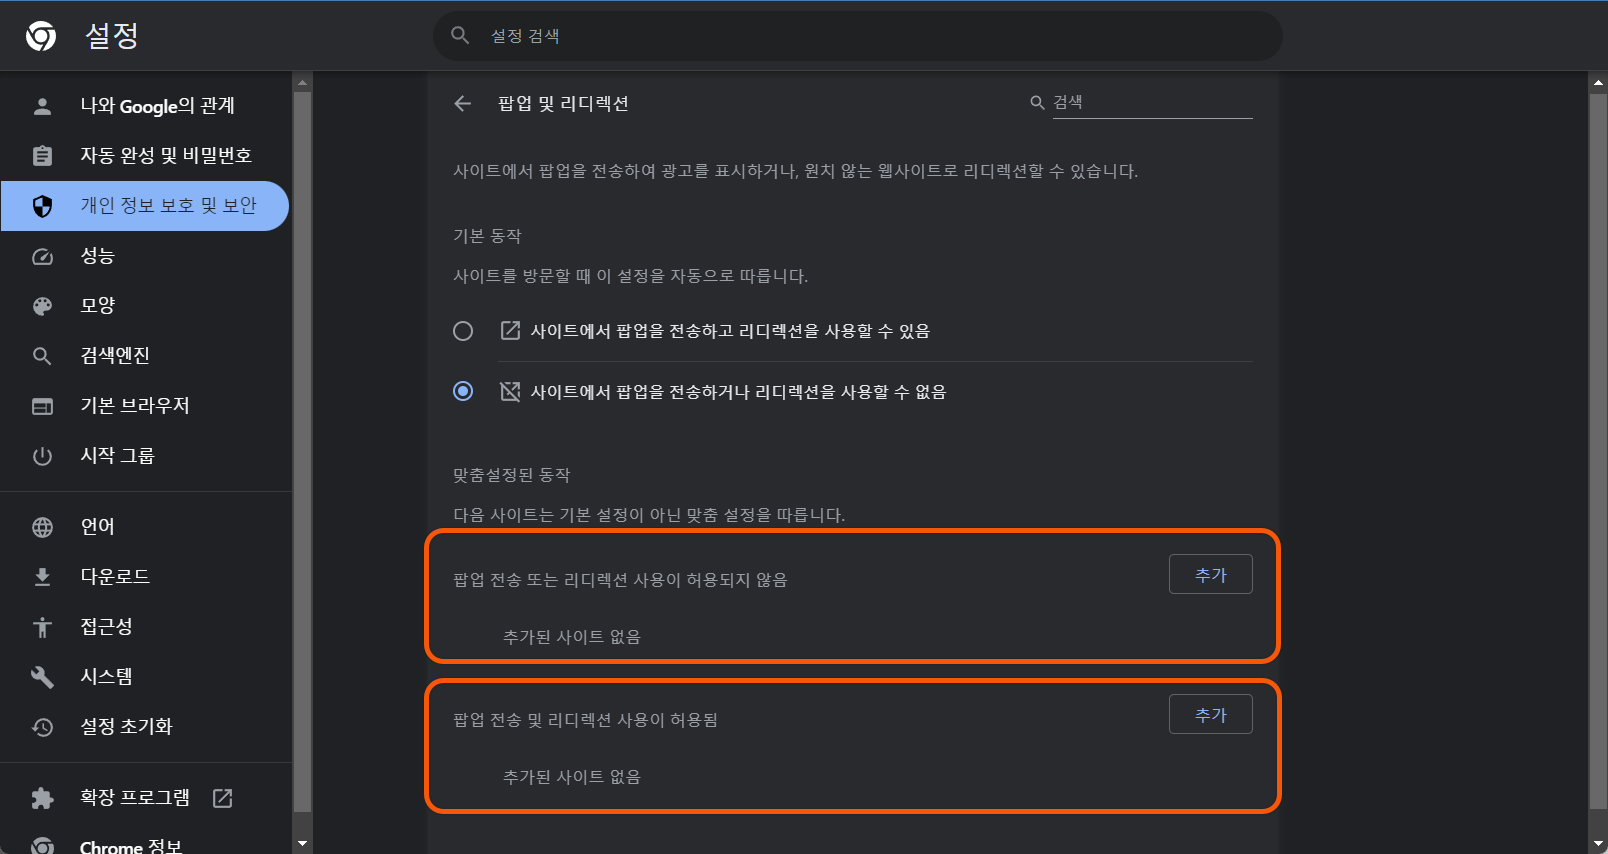Open 자동 완성 및 비밀번호 section
Screen dimensions: 1608x854
(x=146, y=155)
